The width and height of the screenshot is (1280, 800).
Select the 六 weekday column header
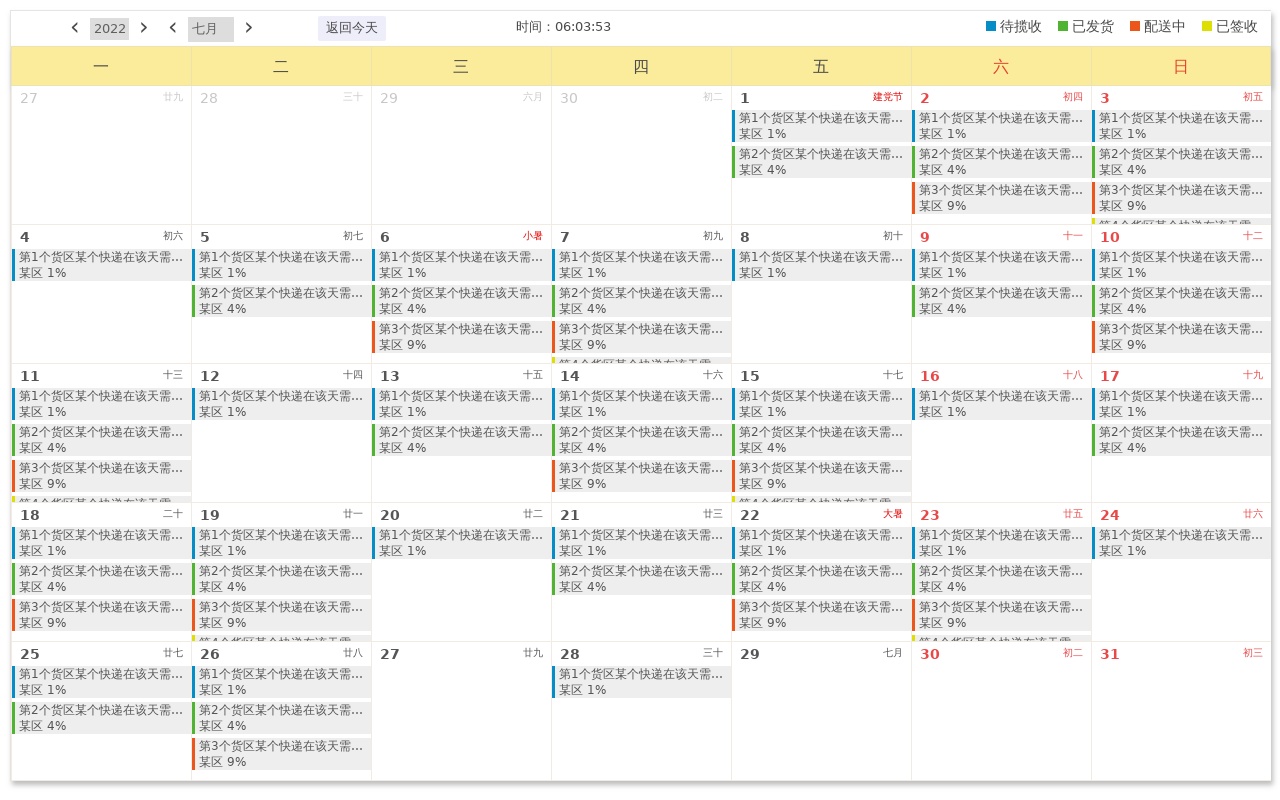(1001, 66)
